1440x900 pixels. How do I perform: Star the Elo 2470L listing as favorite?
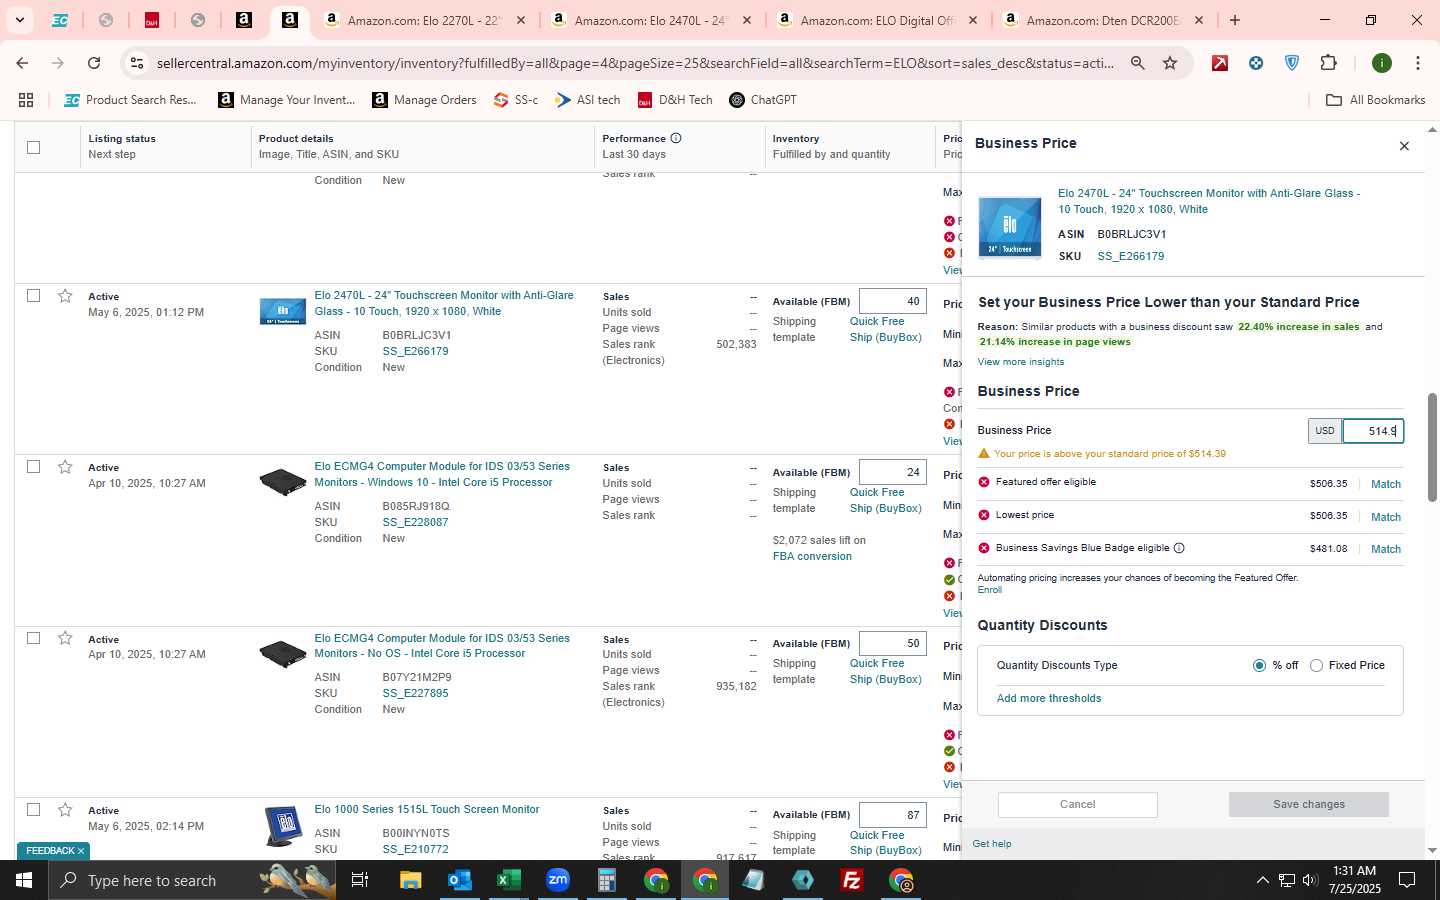(65, 296)
